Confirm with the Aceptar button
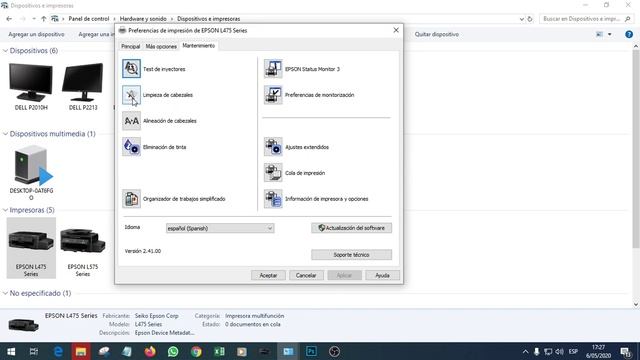 (268, 275)
